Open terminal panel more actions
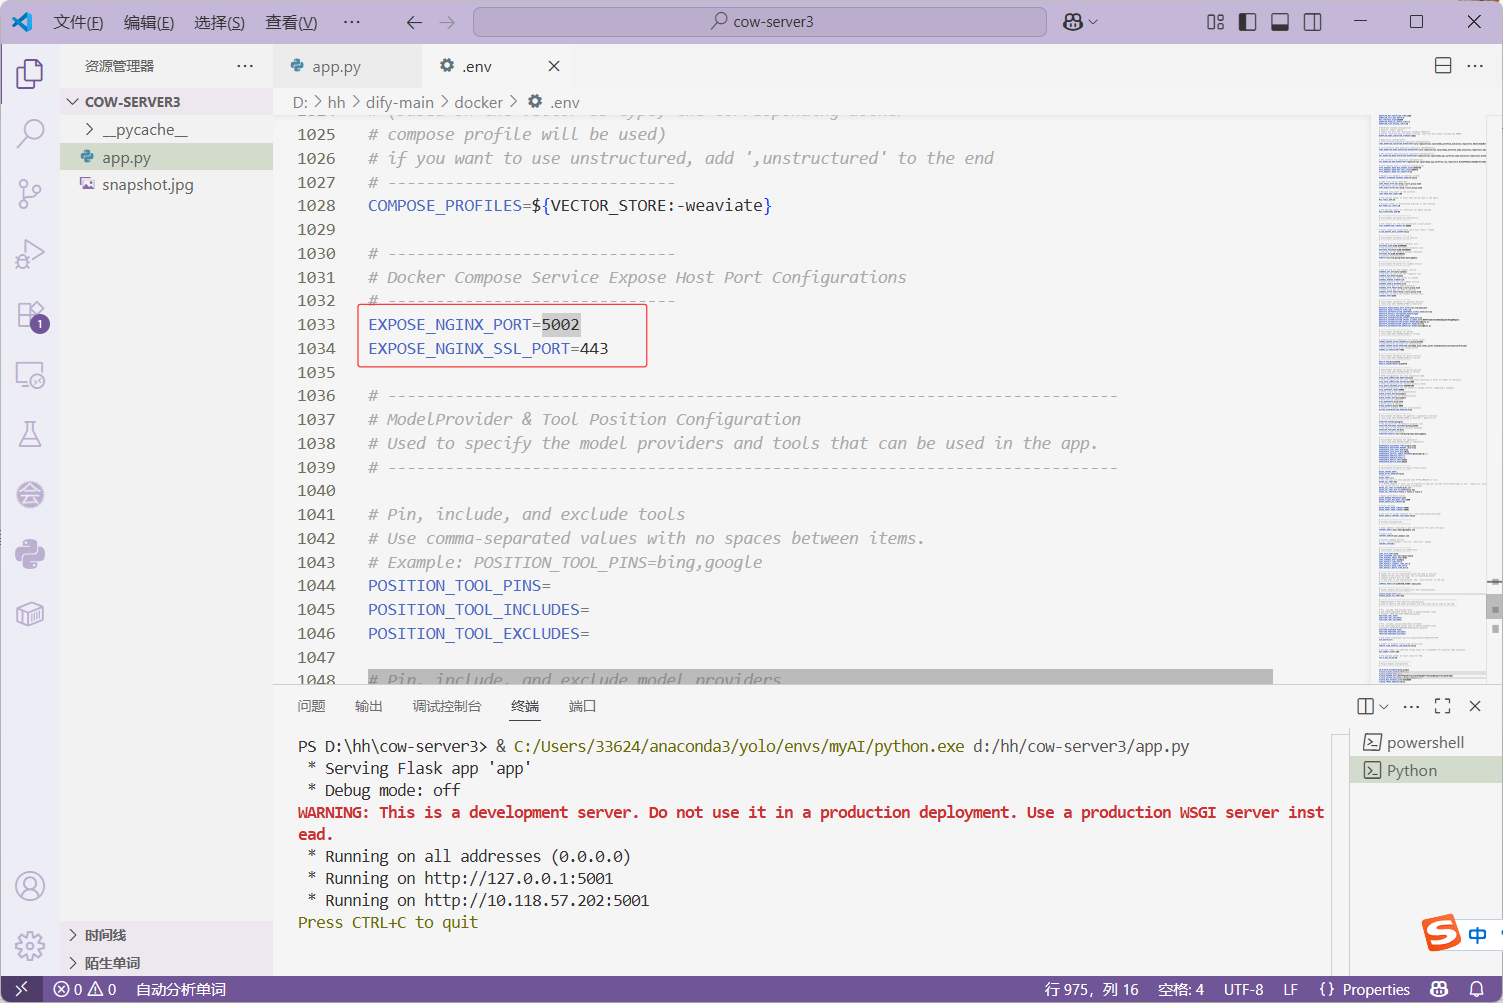Image resolution: width=1503 pixels, height=1003 pixels. pyautogui.click(x=1411, y=706)
